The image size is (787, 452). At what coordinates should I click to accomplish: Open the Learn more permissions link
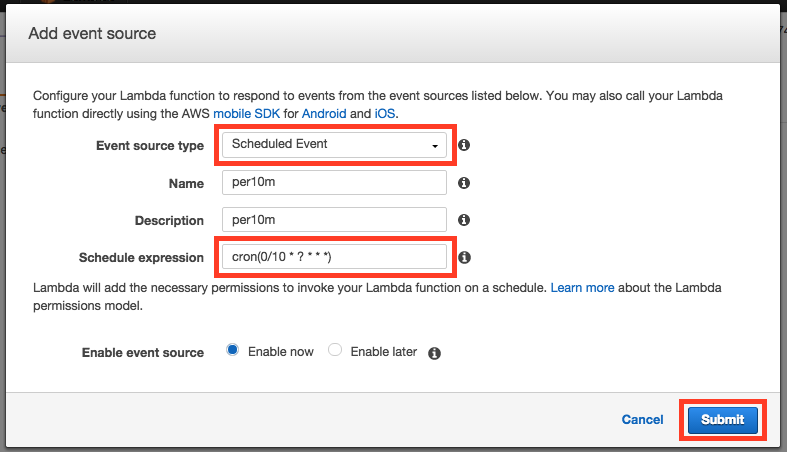click(x=582, y=287)
